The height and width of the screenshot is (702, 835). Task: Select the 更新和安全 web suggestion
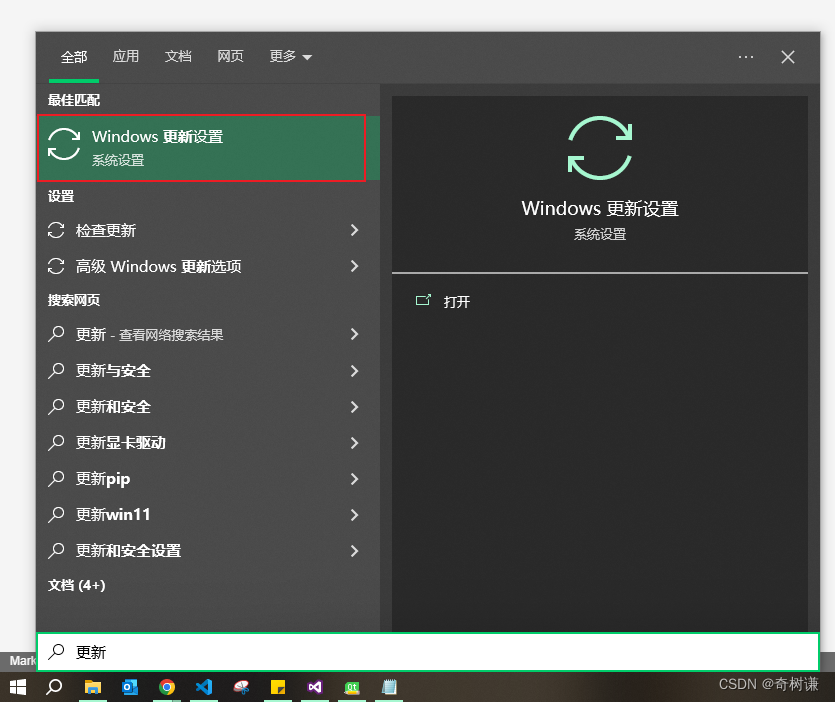[208, 406]
